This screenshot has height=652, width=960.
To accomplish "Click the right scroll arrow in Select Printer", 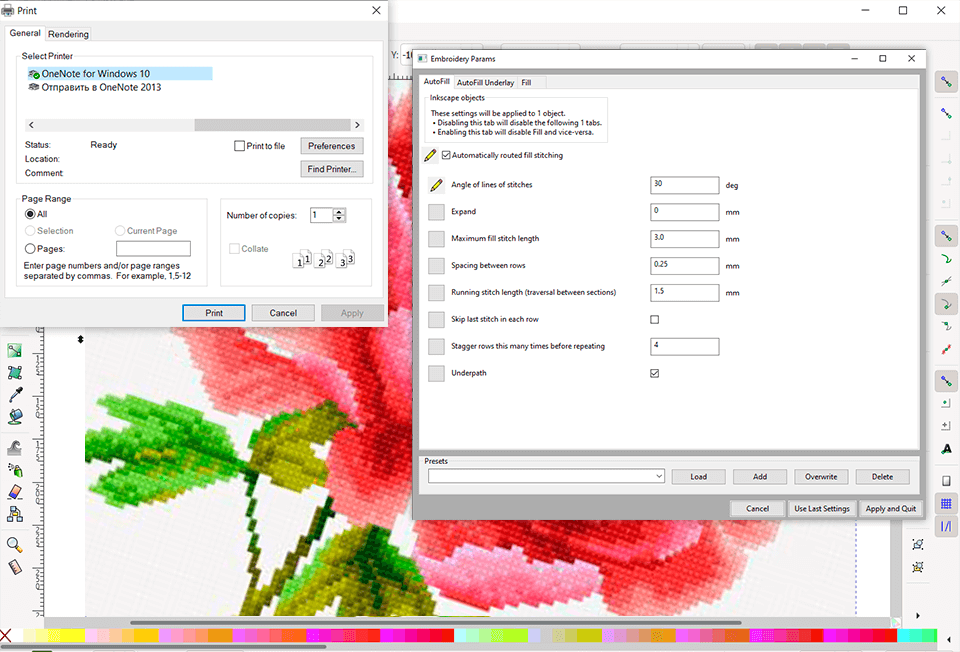I will pos(357,124).
